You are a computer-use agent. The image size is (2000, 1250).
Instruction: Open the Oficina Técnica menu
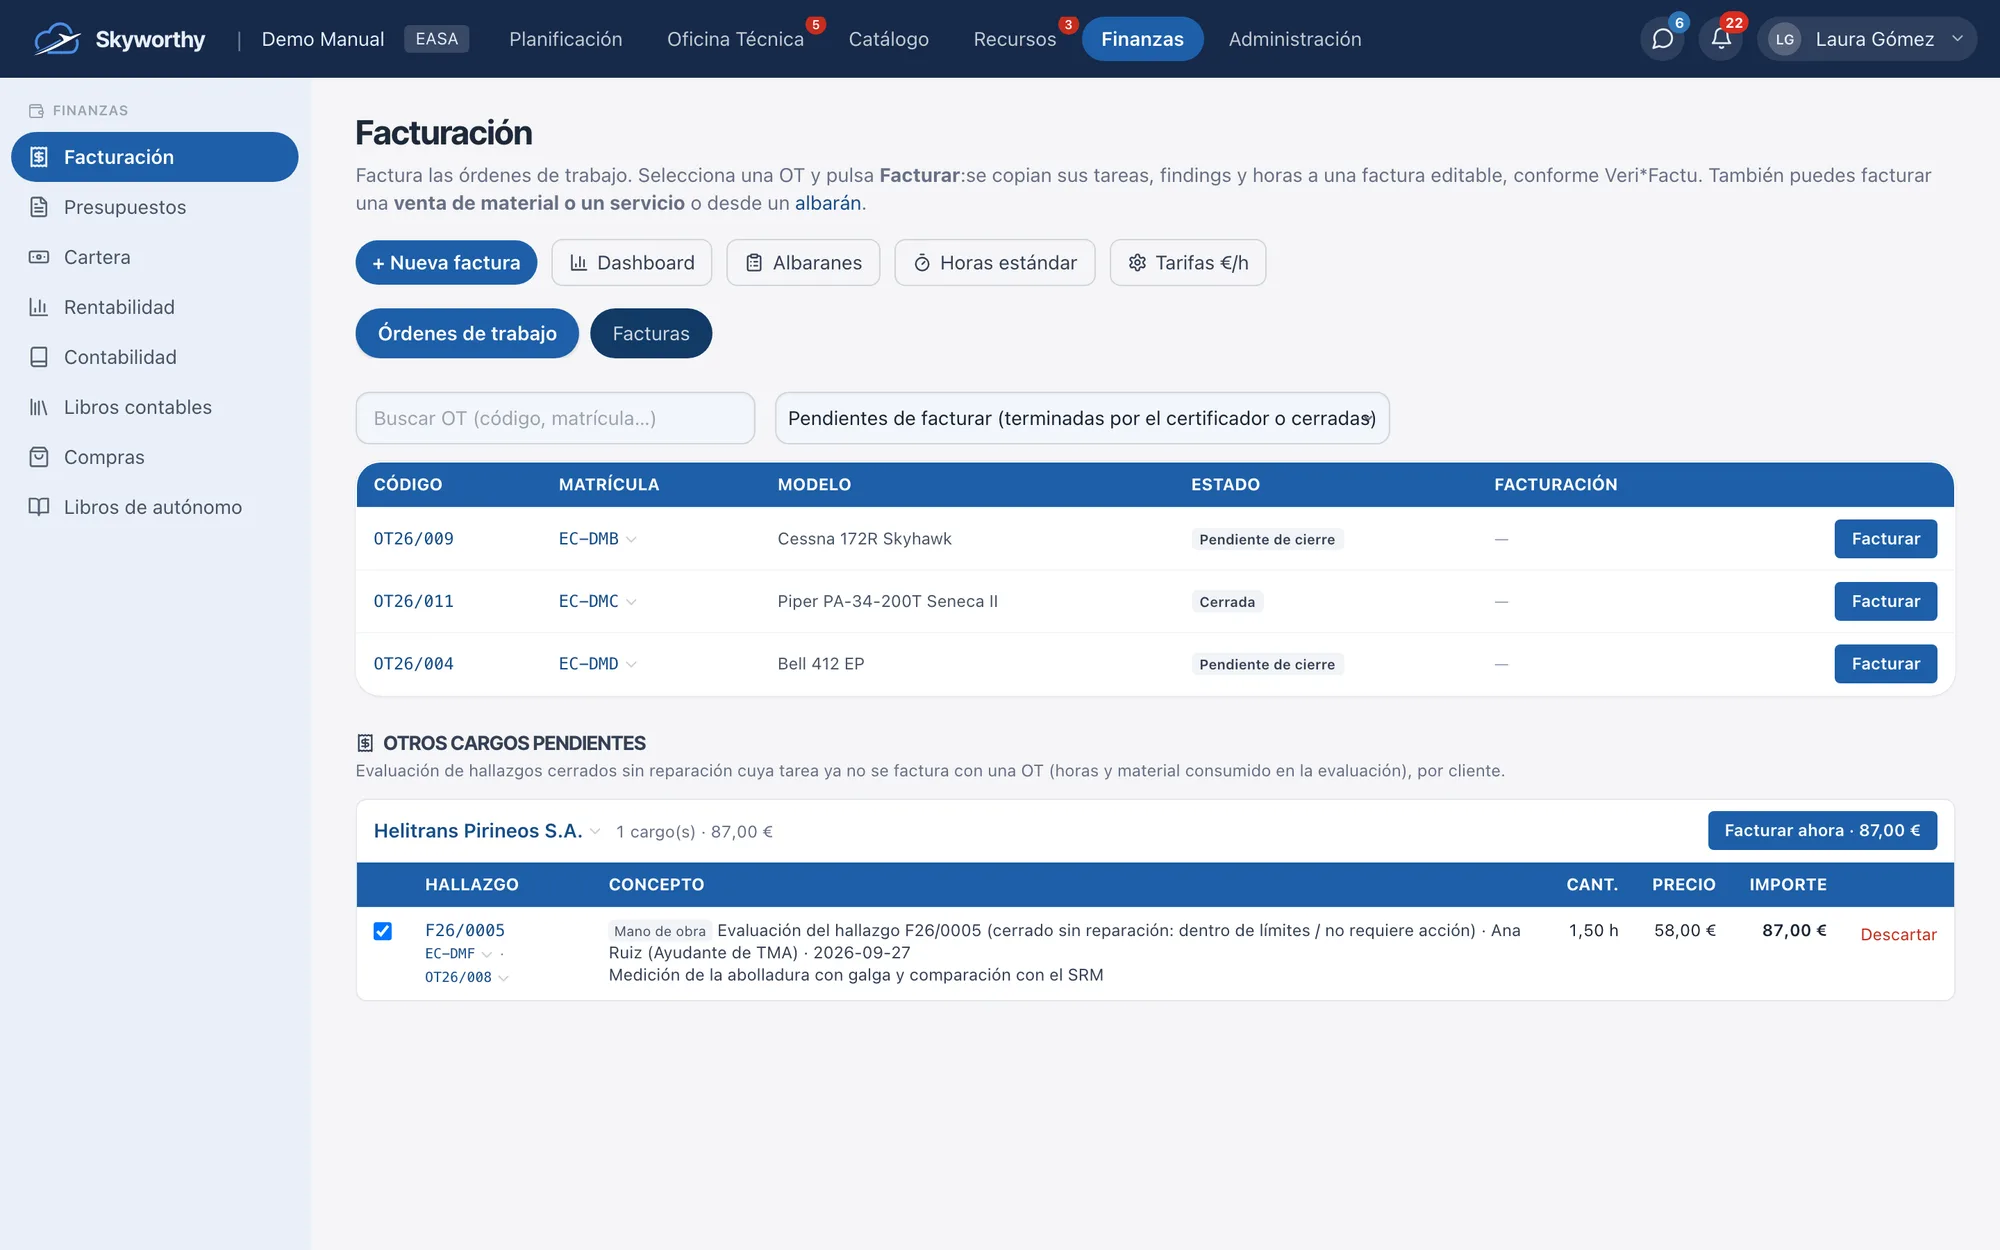coord(735,39)
